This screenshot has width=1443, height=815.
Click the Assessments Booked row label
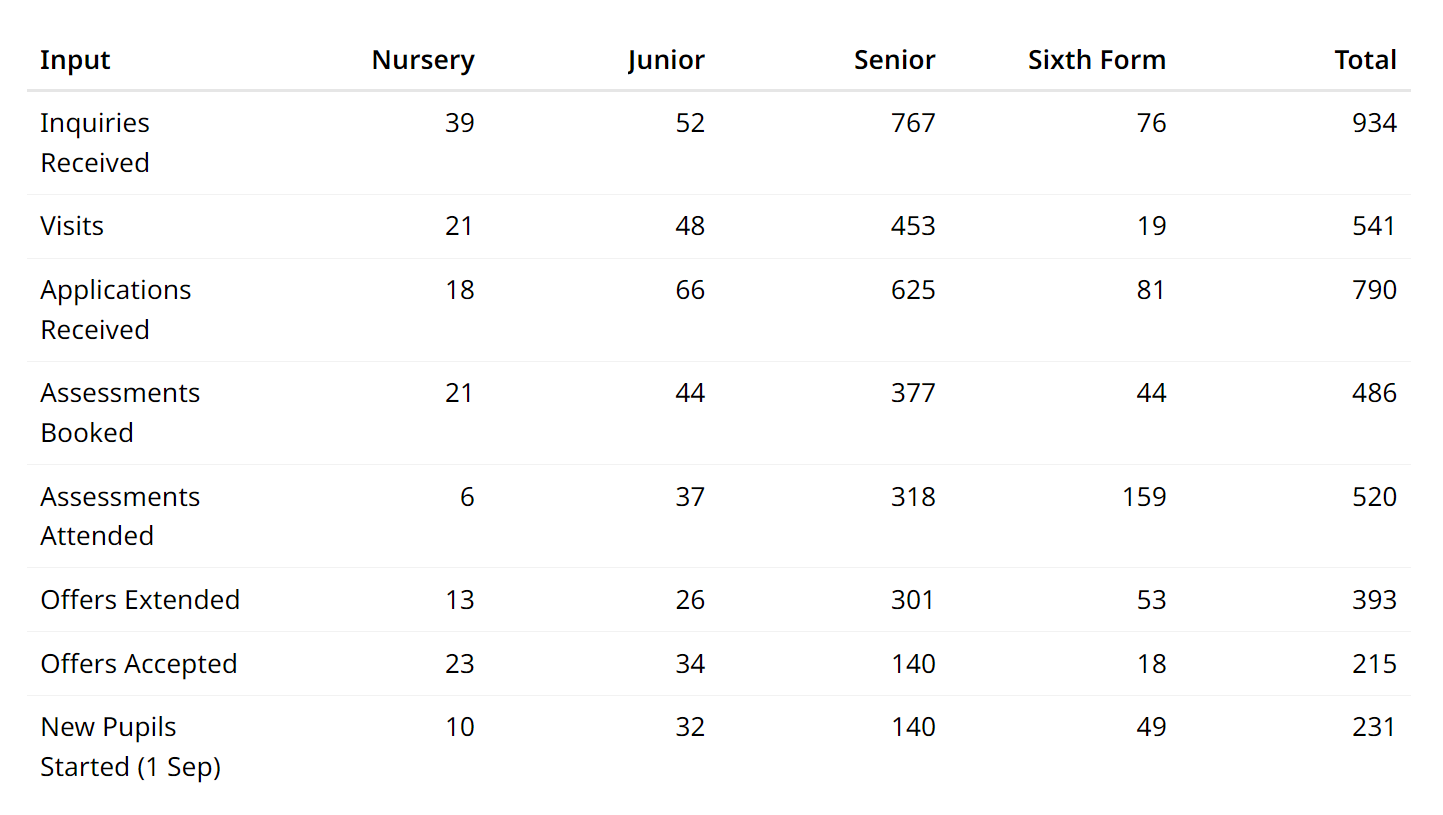tap(120, 412)
